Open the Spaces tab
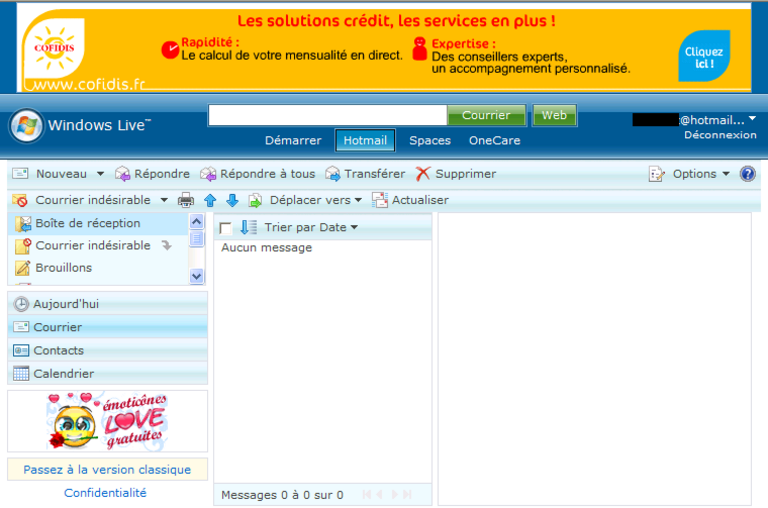The height and width of the screenshot is (508, 768). (x=430, y=141)
